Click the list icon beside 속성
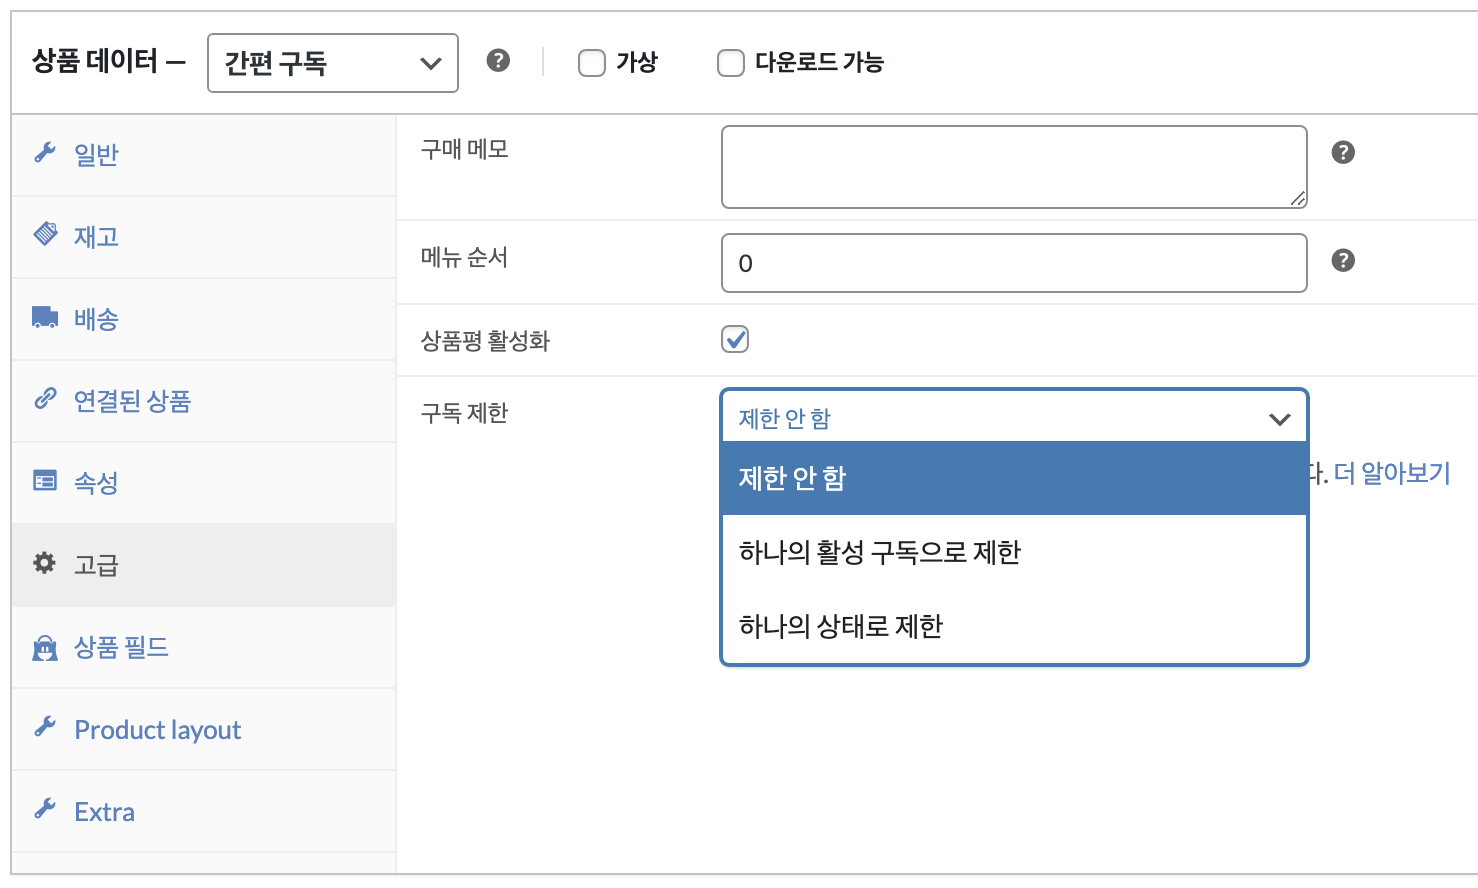Screen dimensions: 1478x888 (x=45, y=481)
